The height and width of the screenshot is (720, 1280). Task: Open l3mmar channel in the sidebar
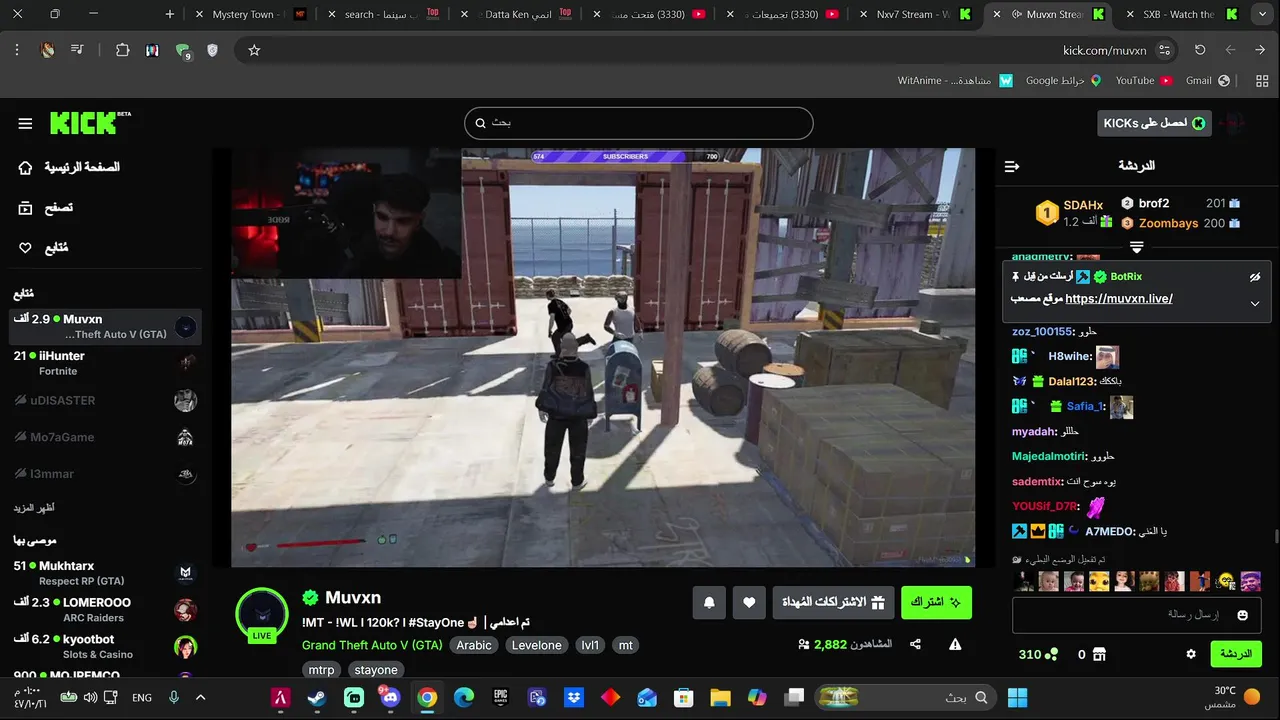[x=105, y=474]
